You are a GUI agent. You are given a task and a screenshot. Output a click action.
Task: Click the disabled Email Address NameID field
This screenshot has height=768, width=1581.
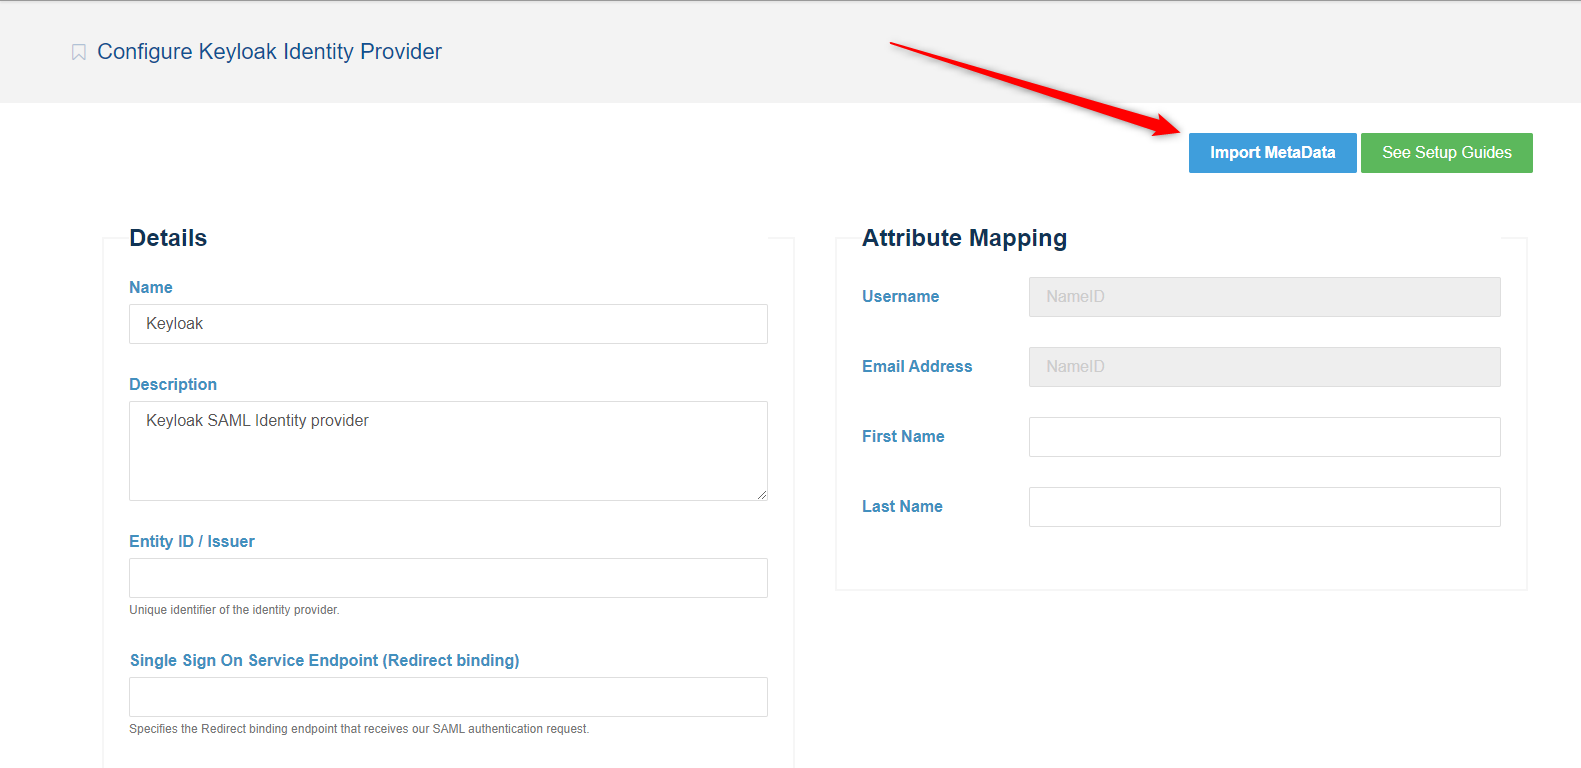(1264, 367)
